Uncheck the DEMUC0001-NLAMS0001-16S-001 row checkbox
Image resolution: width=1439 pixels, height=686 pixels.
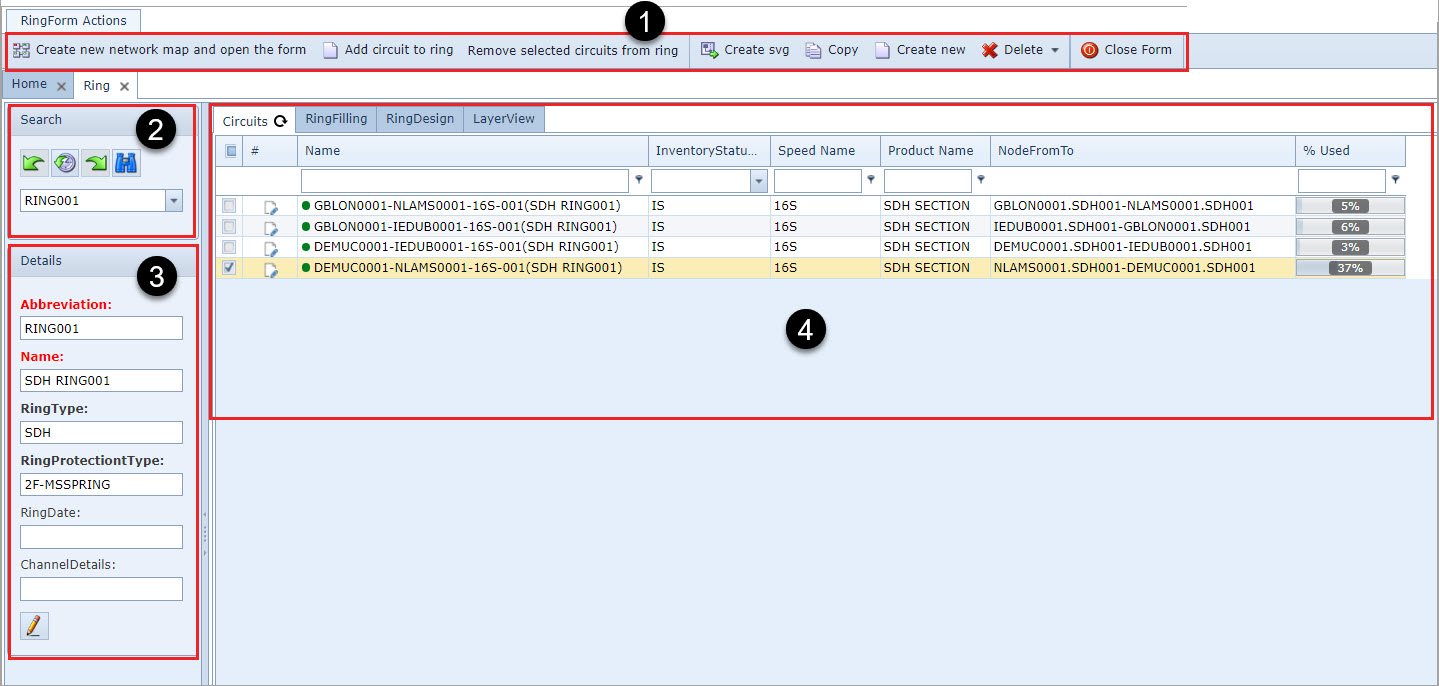click(x=230, y=268)
